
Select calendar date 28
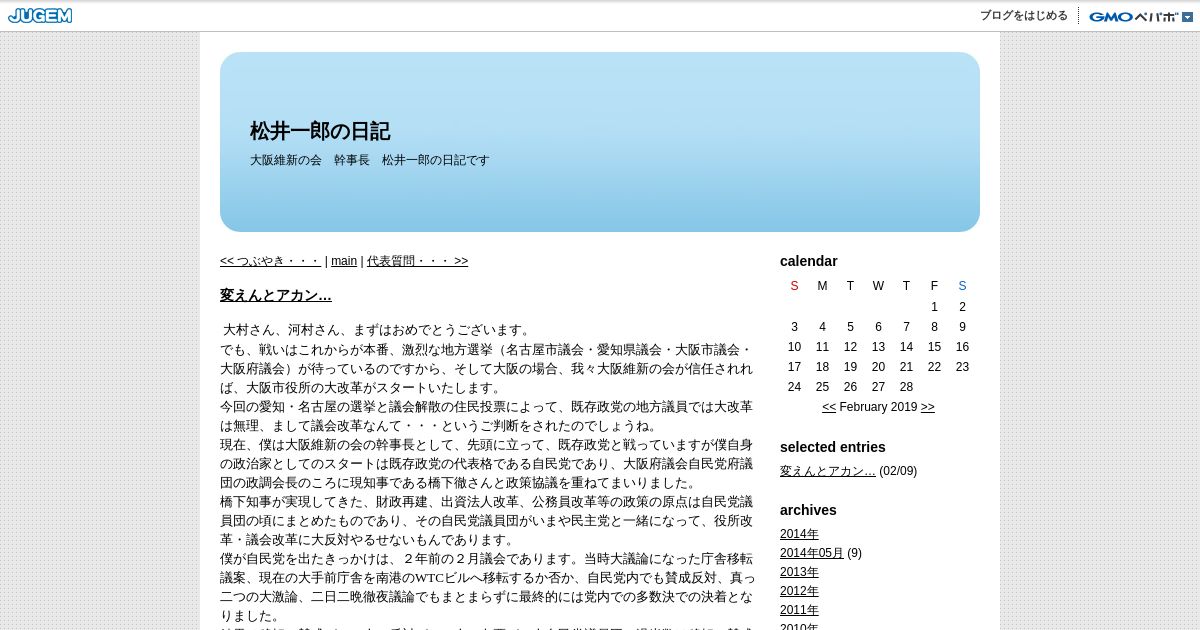click(906, 387)
